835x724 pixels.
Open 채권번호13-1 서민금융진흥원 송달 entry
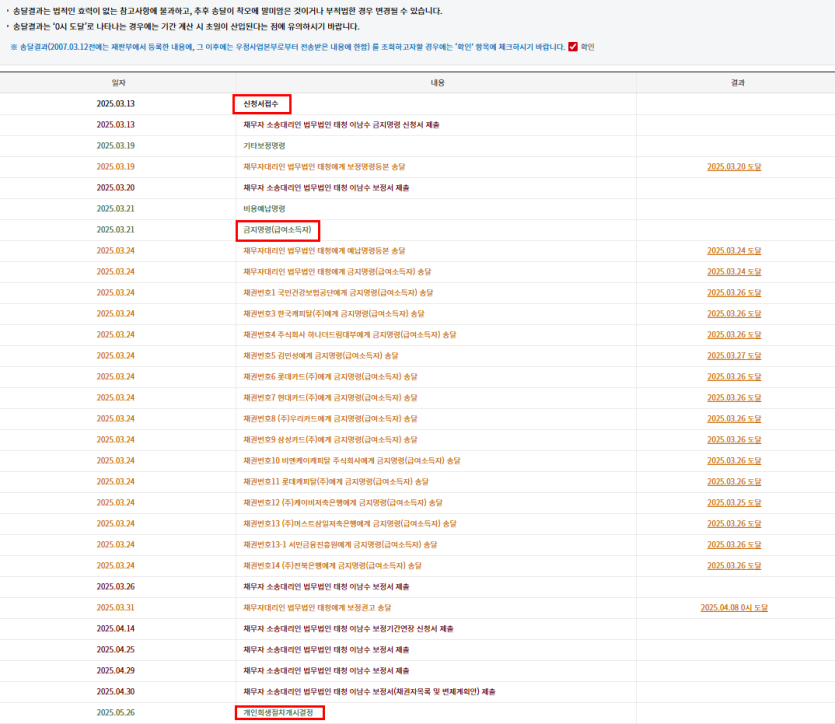(x=340, y=545)
